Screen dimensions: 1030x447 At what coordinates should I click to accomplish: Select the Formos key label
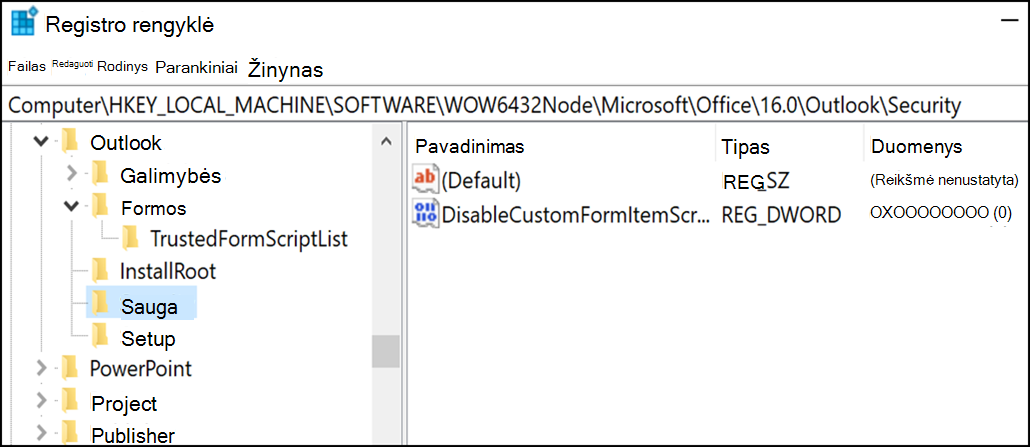pyautogui.click(x=154, y=208)
